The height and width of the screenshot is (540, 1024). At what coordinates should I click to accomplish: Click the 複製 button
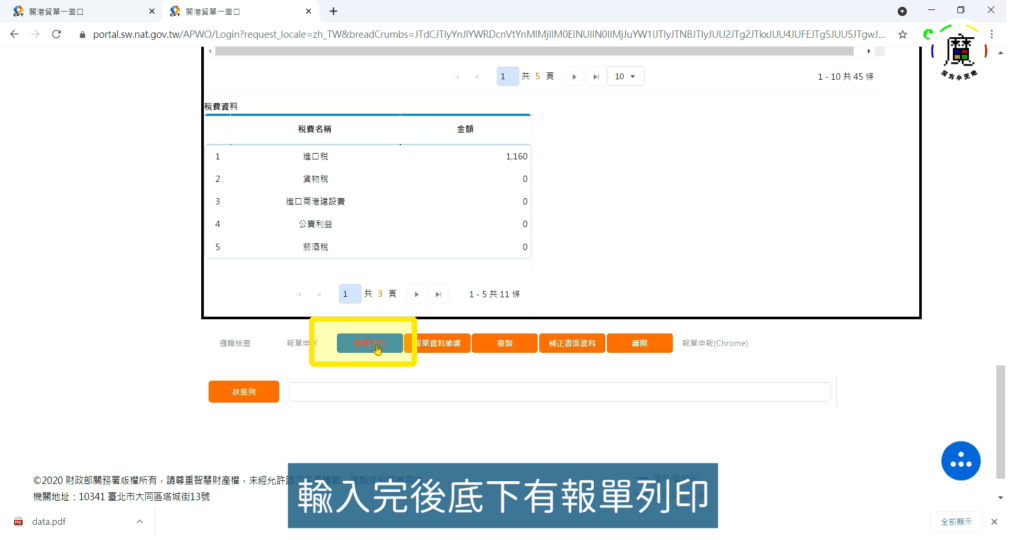505,343
